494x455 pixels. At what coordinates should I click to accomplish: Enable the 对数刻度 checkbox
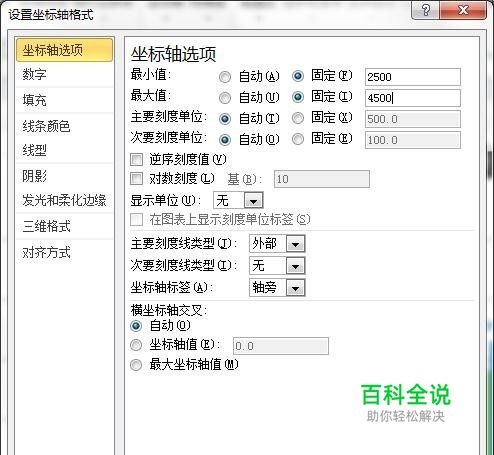click(x=136, y=179)
